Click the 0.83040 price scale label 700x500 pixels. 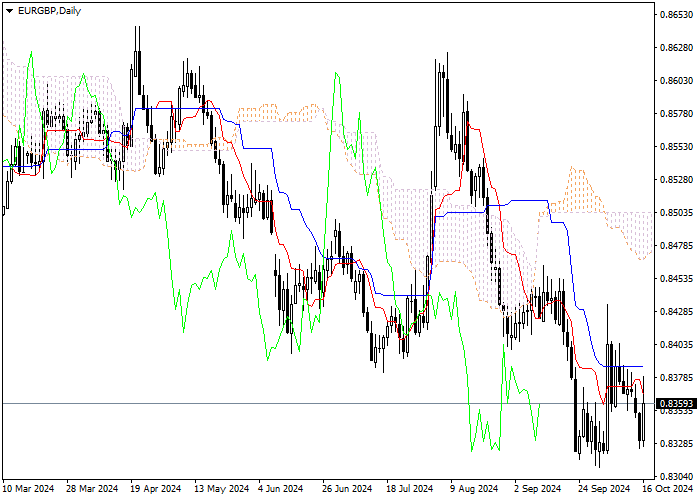pos(677,477)
